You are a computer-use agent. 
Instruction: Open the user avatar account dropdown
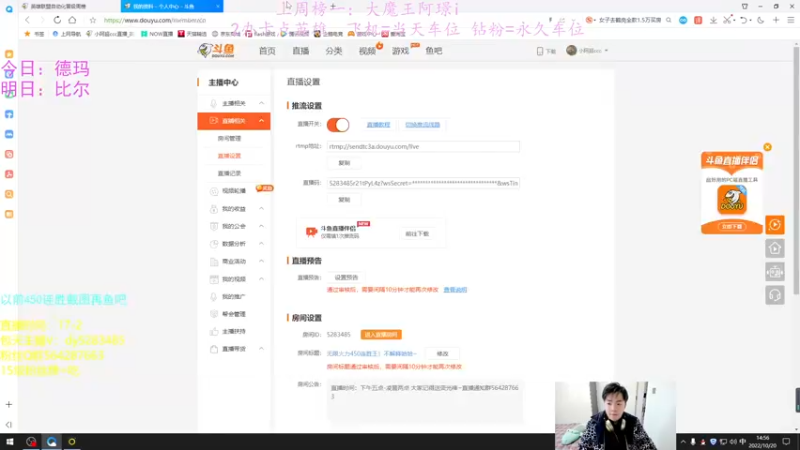point(587,51)
